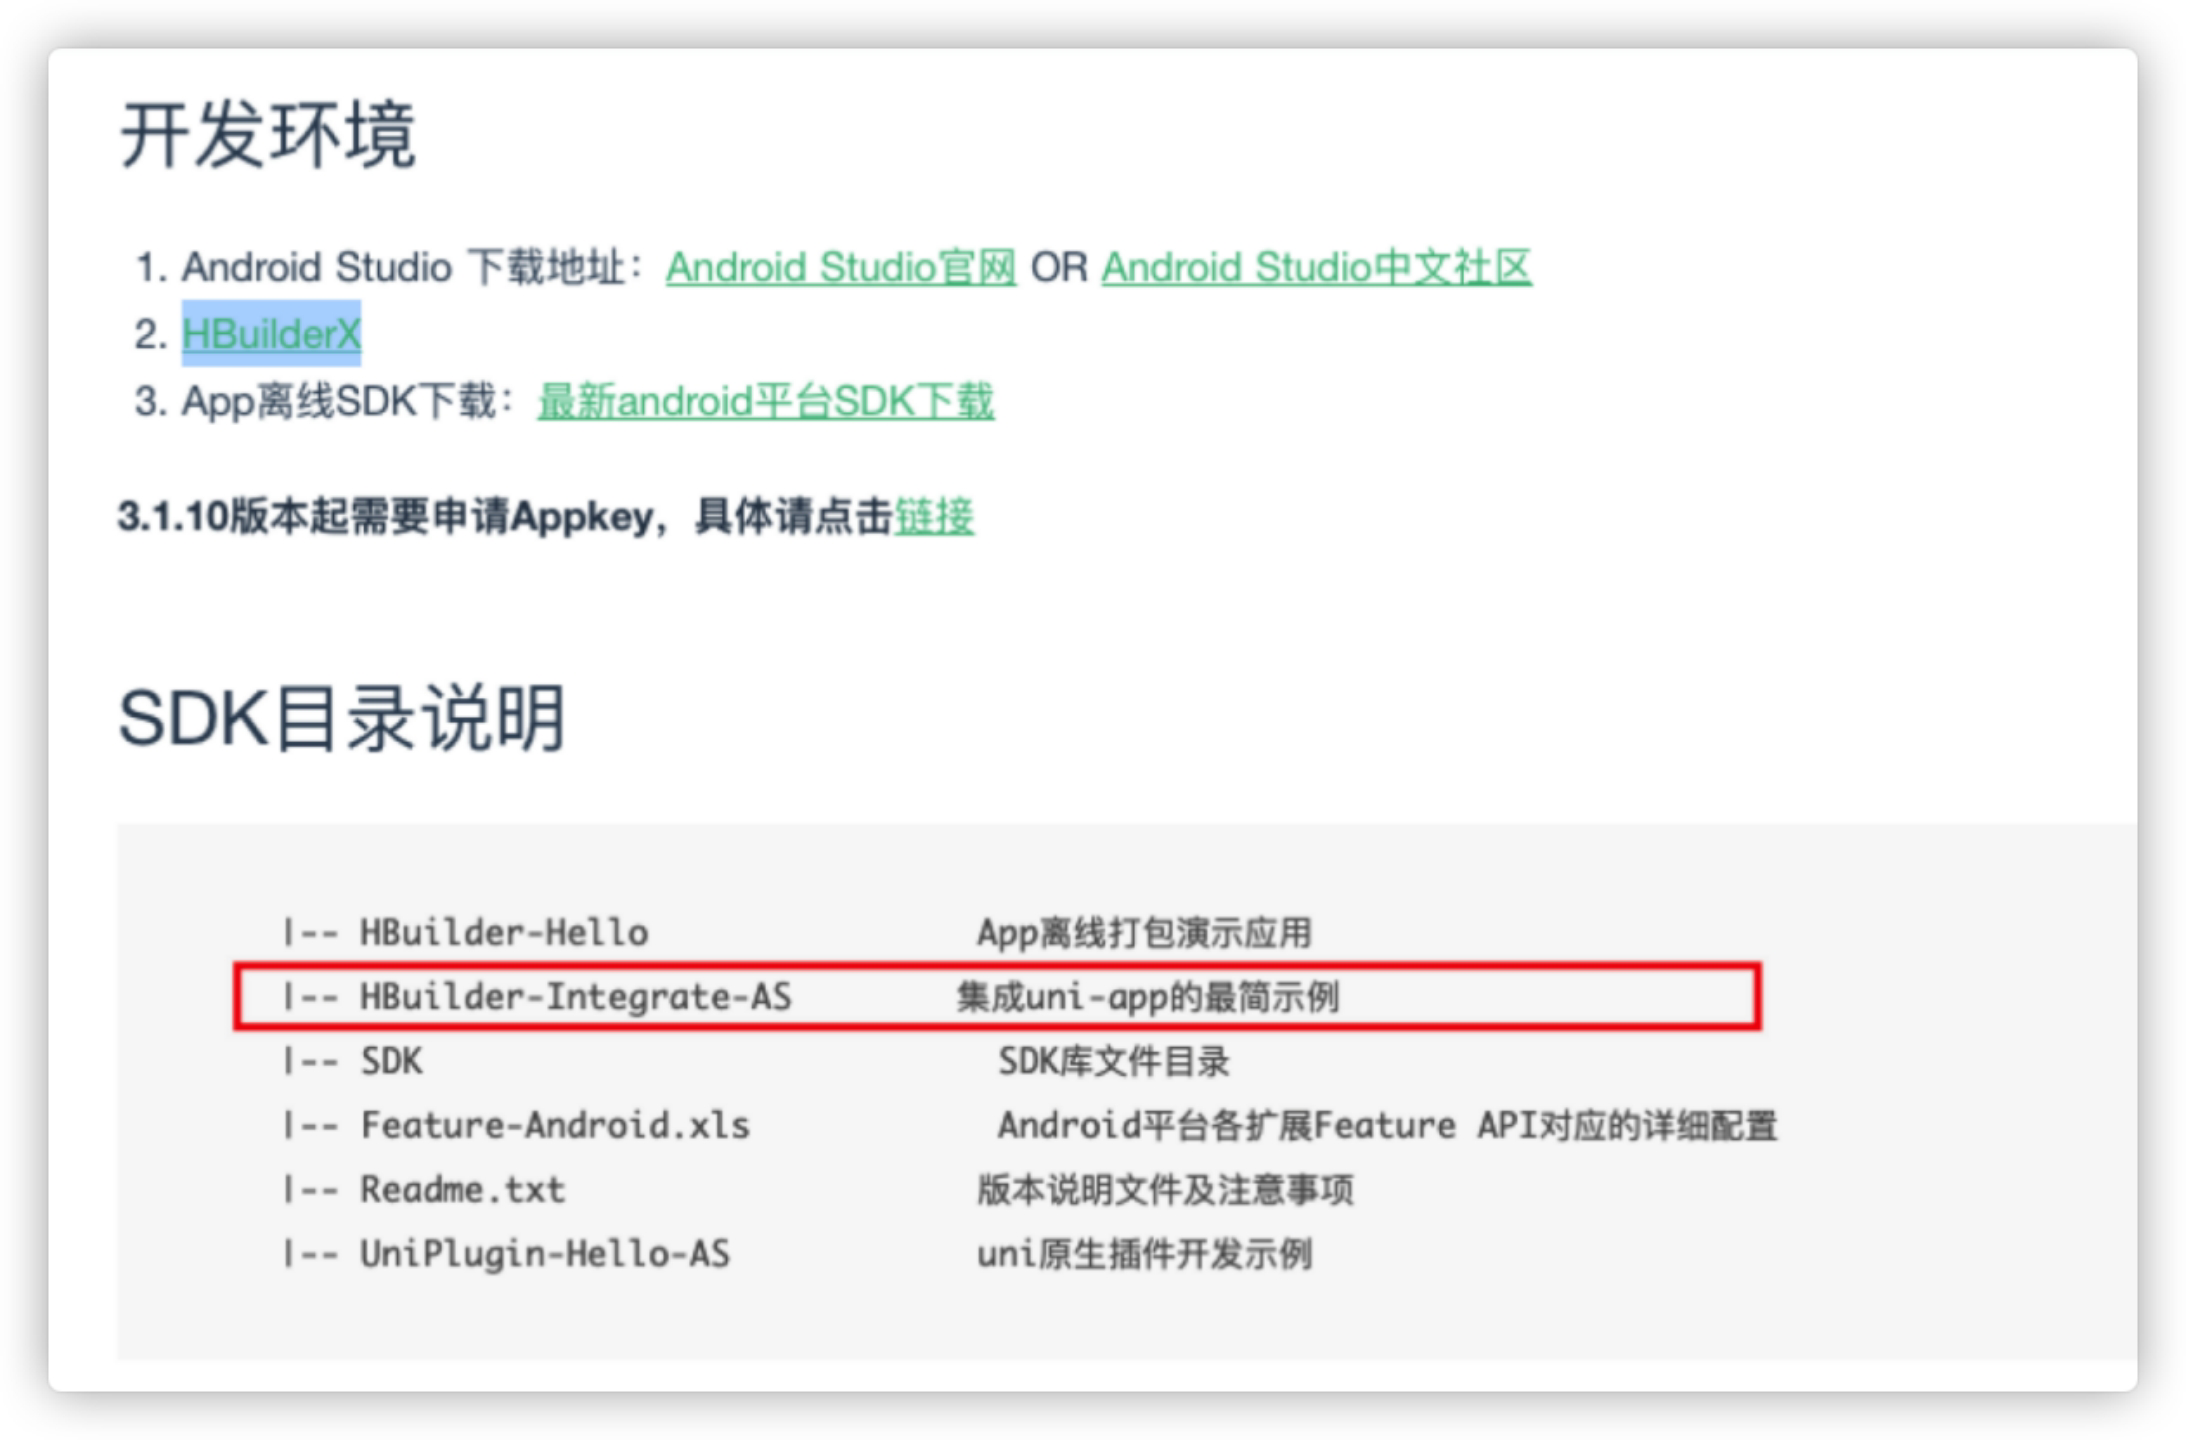Screen dimensions: 2186x1440
Task: Click the Readme.txt entry
Action: [462, 1189]
